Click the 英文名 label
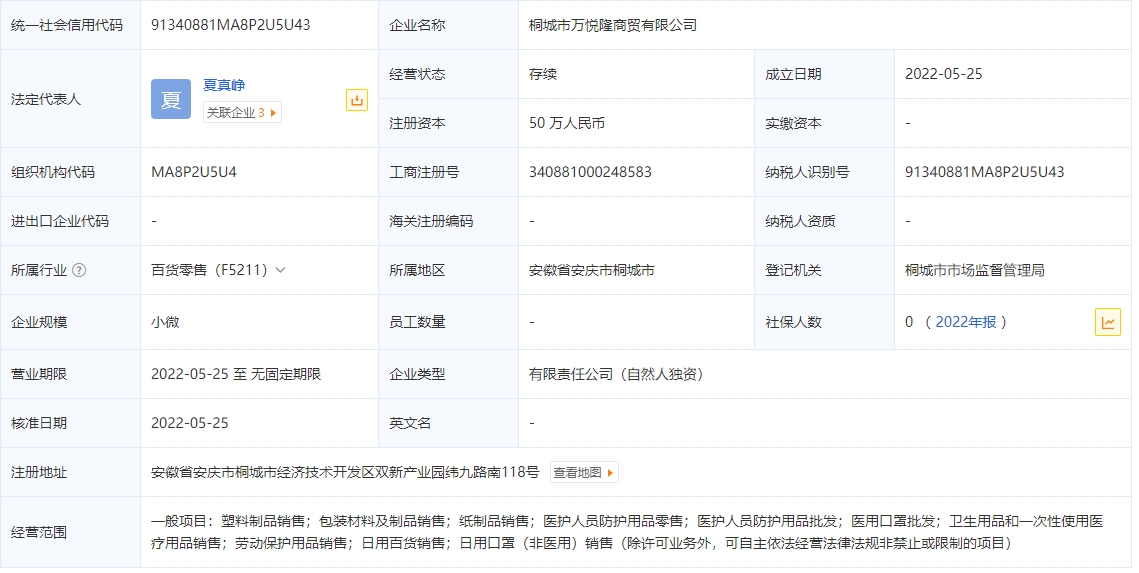Image resolution: width=1139 pixels, height=573 pixels. (410, 423)
